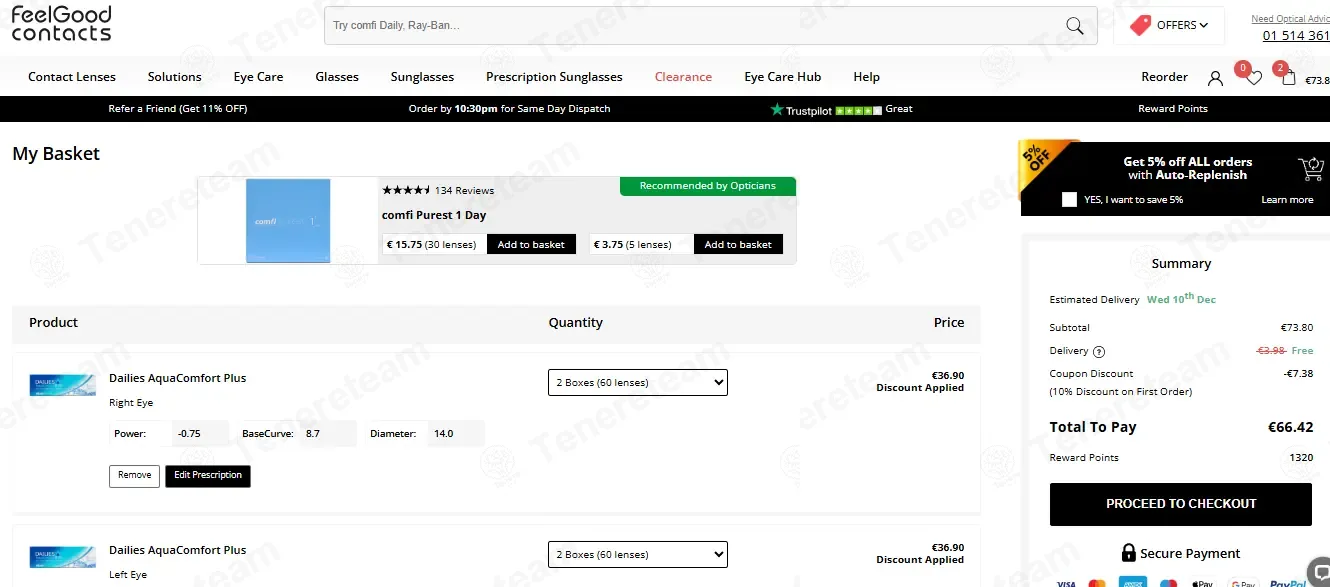Open the account profile icon
The height and width of the screenshot is (587, 1330).
coord(1215,77)
